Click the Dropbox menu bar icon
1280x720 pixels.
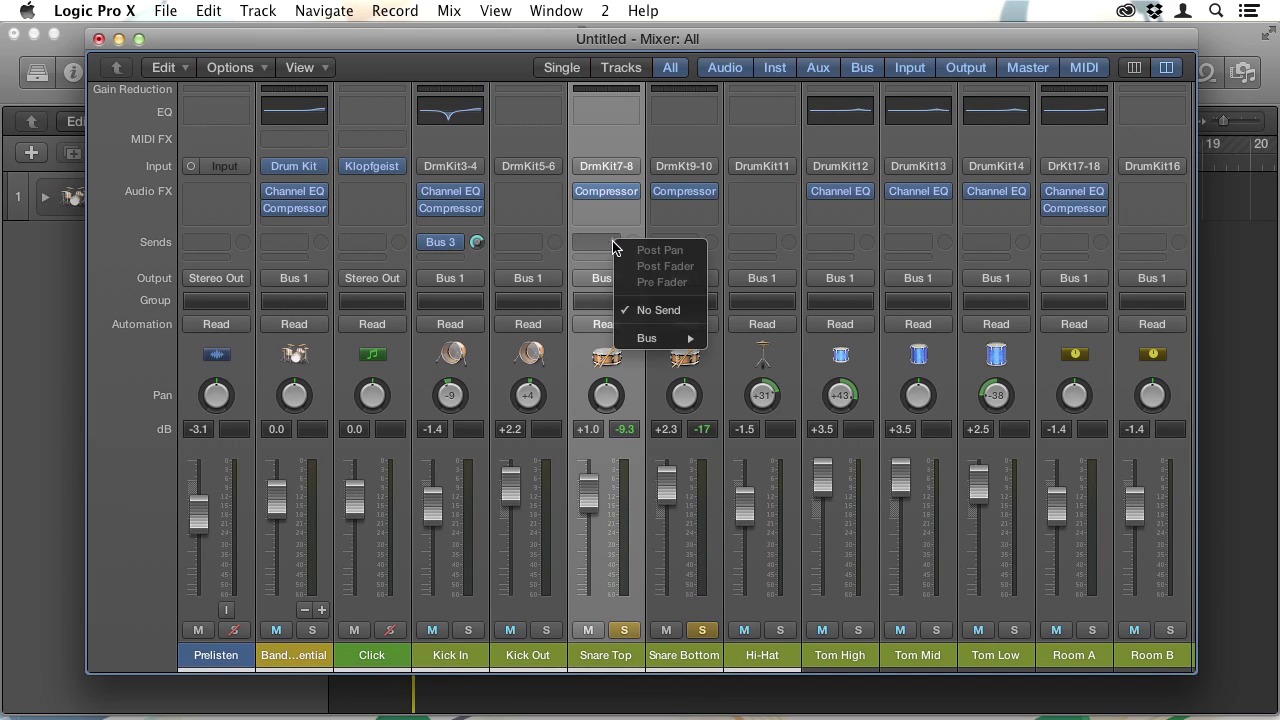(x=1155, y=11)
